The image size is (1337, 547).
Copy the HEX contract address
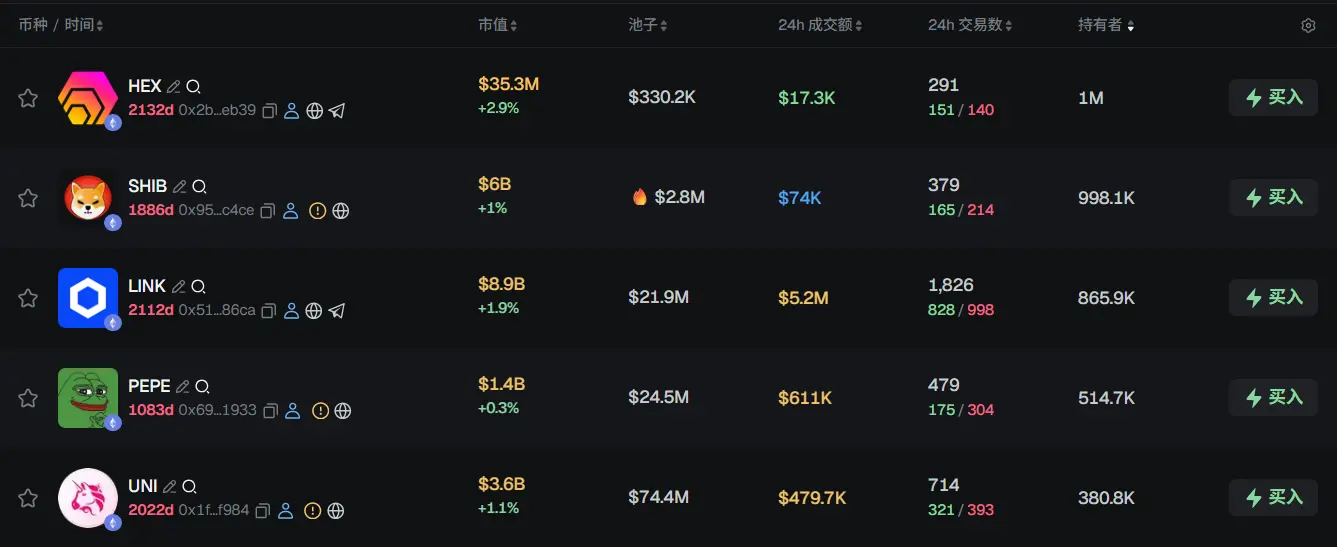tap(269, 111)
